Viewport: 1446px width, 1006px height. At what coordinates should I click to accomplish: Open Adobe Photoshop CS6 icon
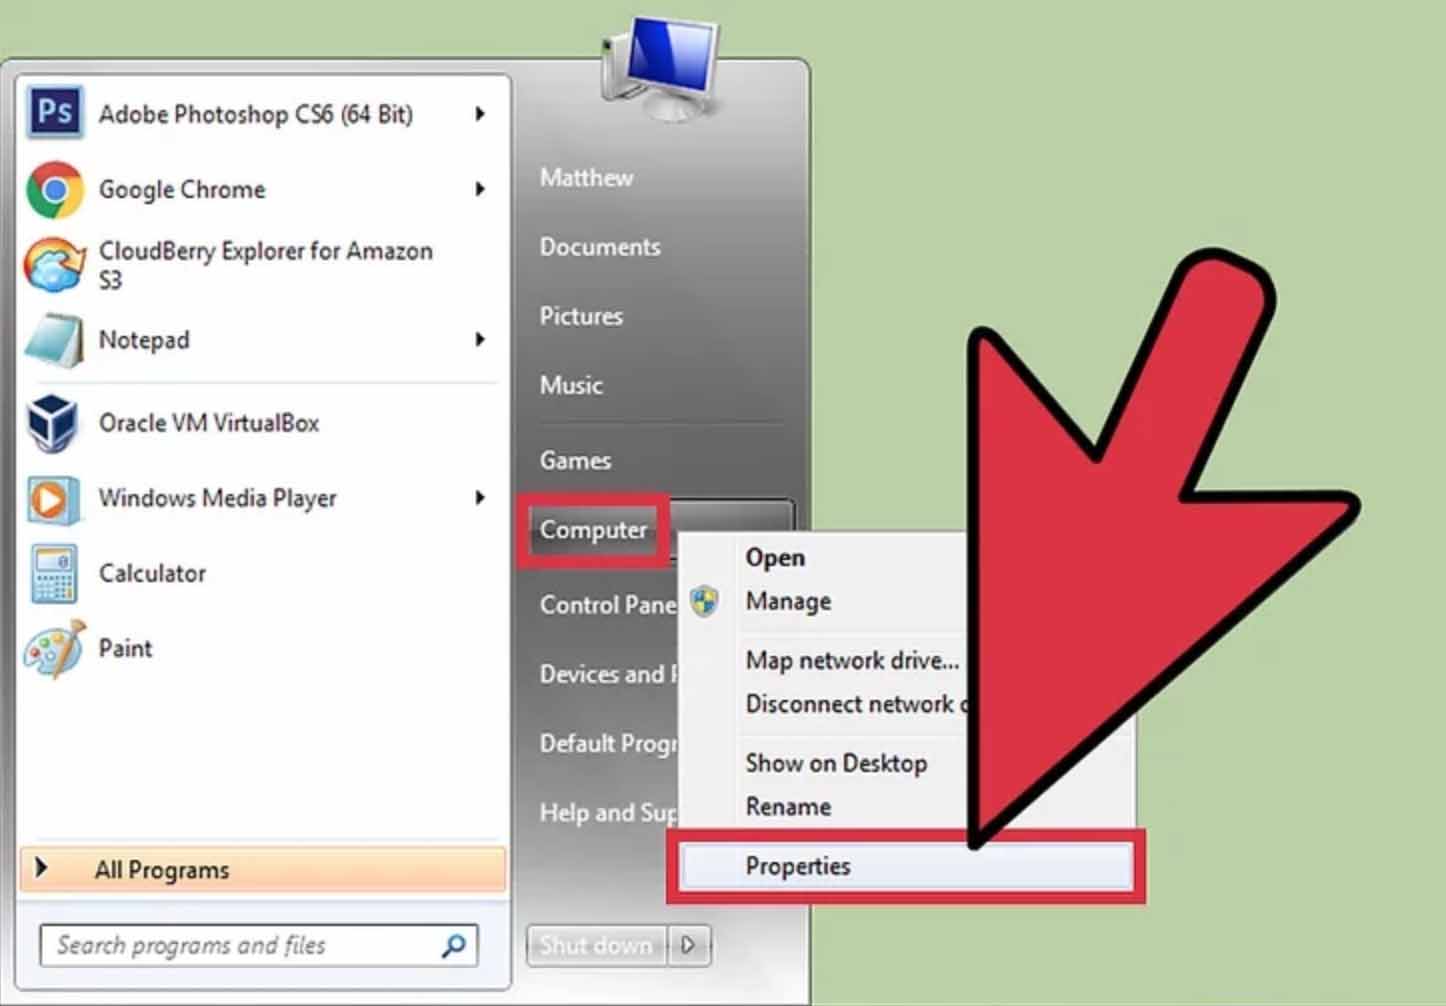pos(54,112)
